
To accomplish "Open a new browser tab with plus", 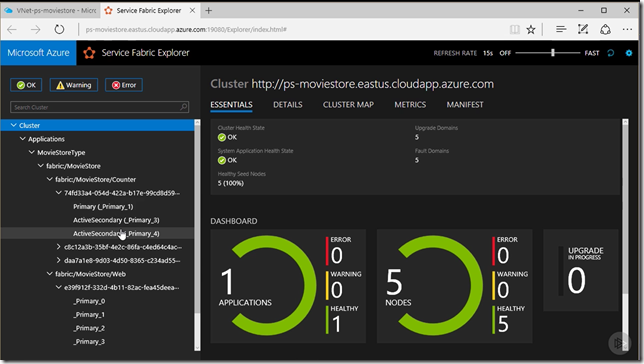I will coord(209,11).
